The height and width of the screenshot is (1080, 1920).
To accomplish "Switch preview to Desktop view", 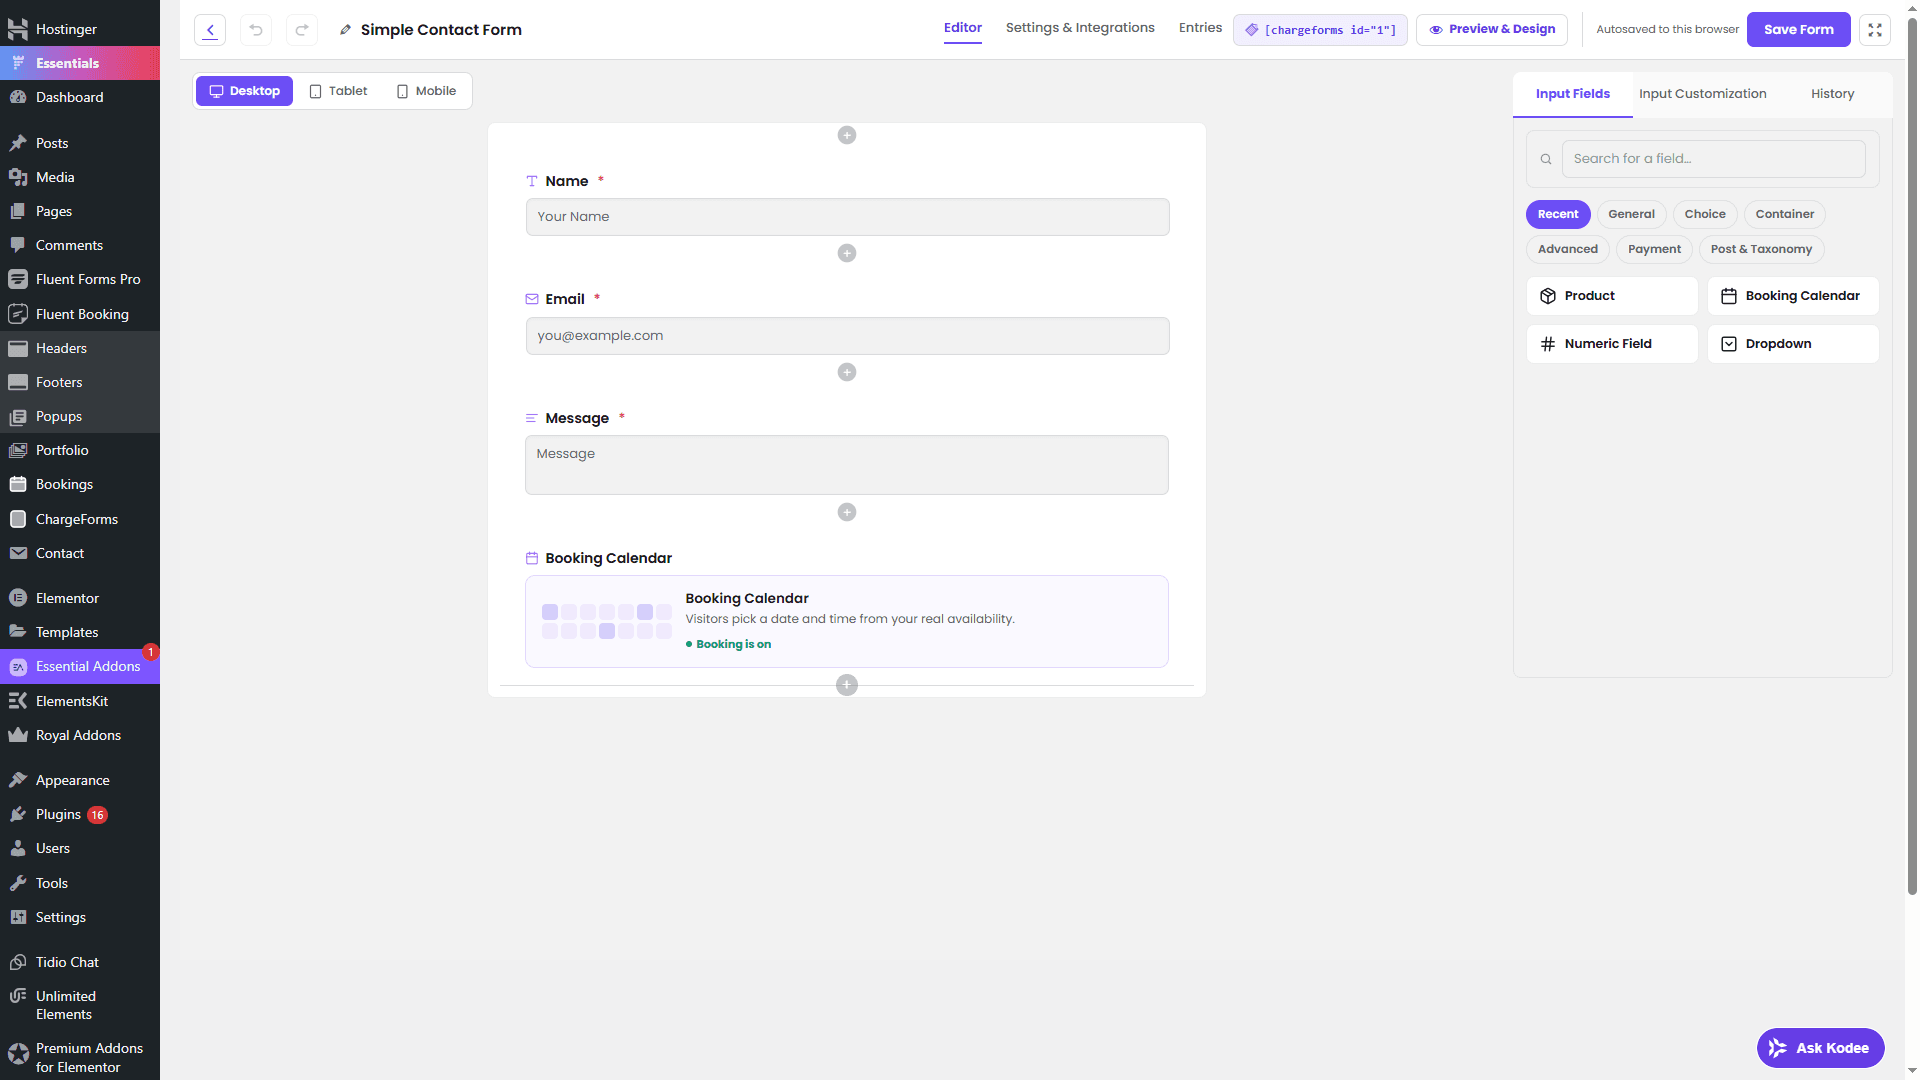I will 244,91.
